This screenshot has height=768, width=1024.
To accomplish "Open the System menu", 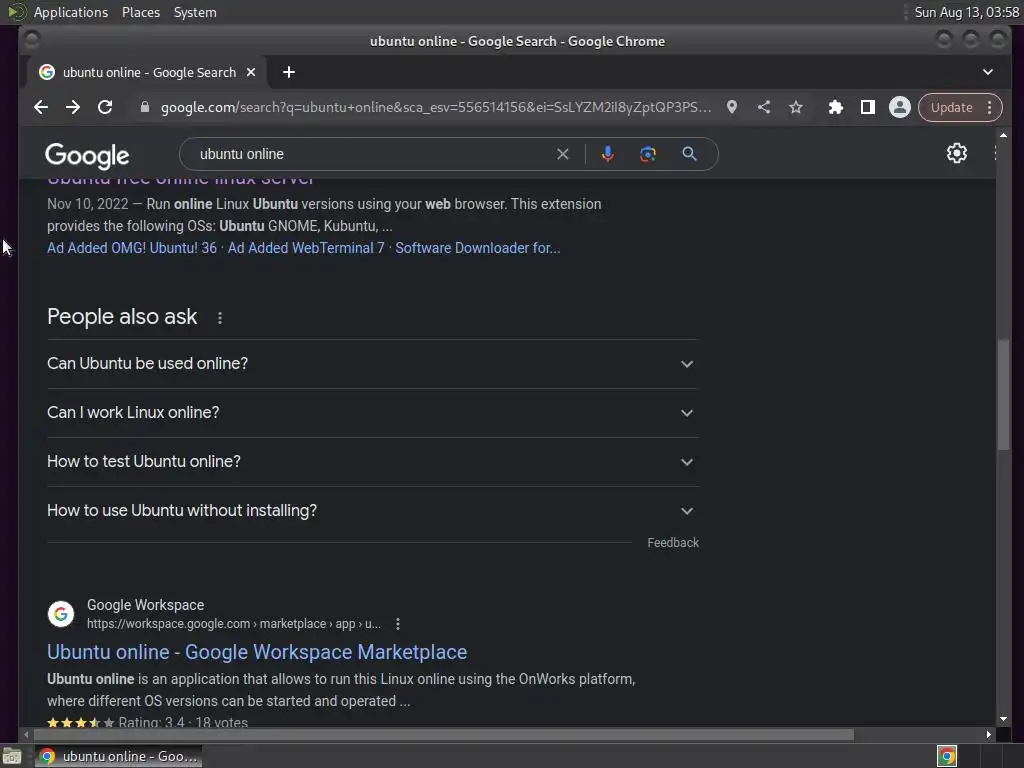I will 195,12.
